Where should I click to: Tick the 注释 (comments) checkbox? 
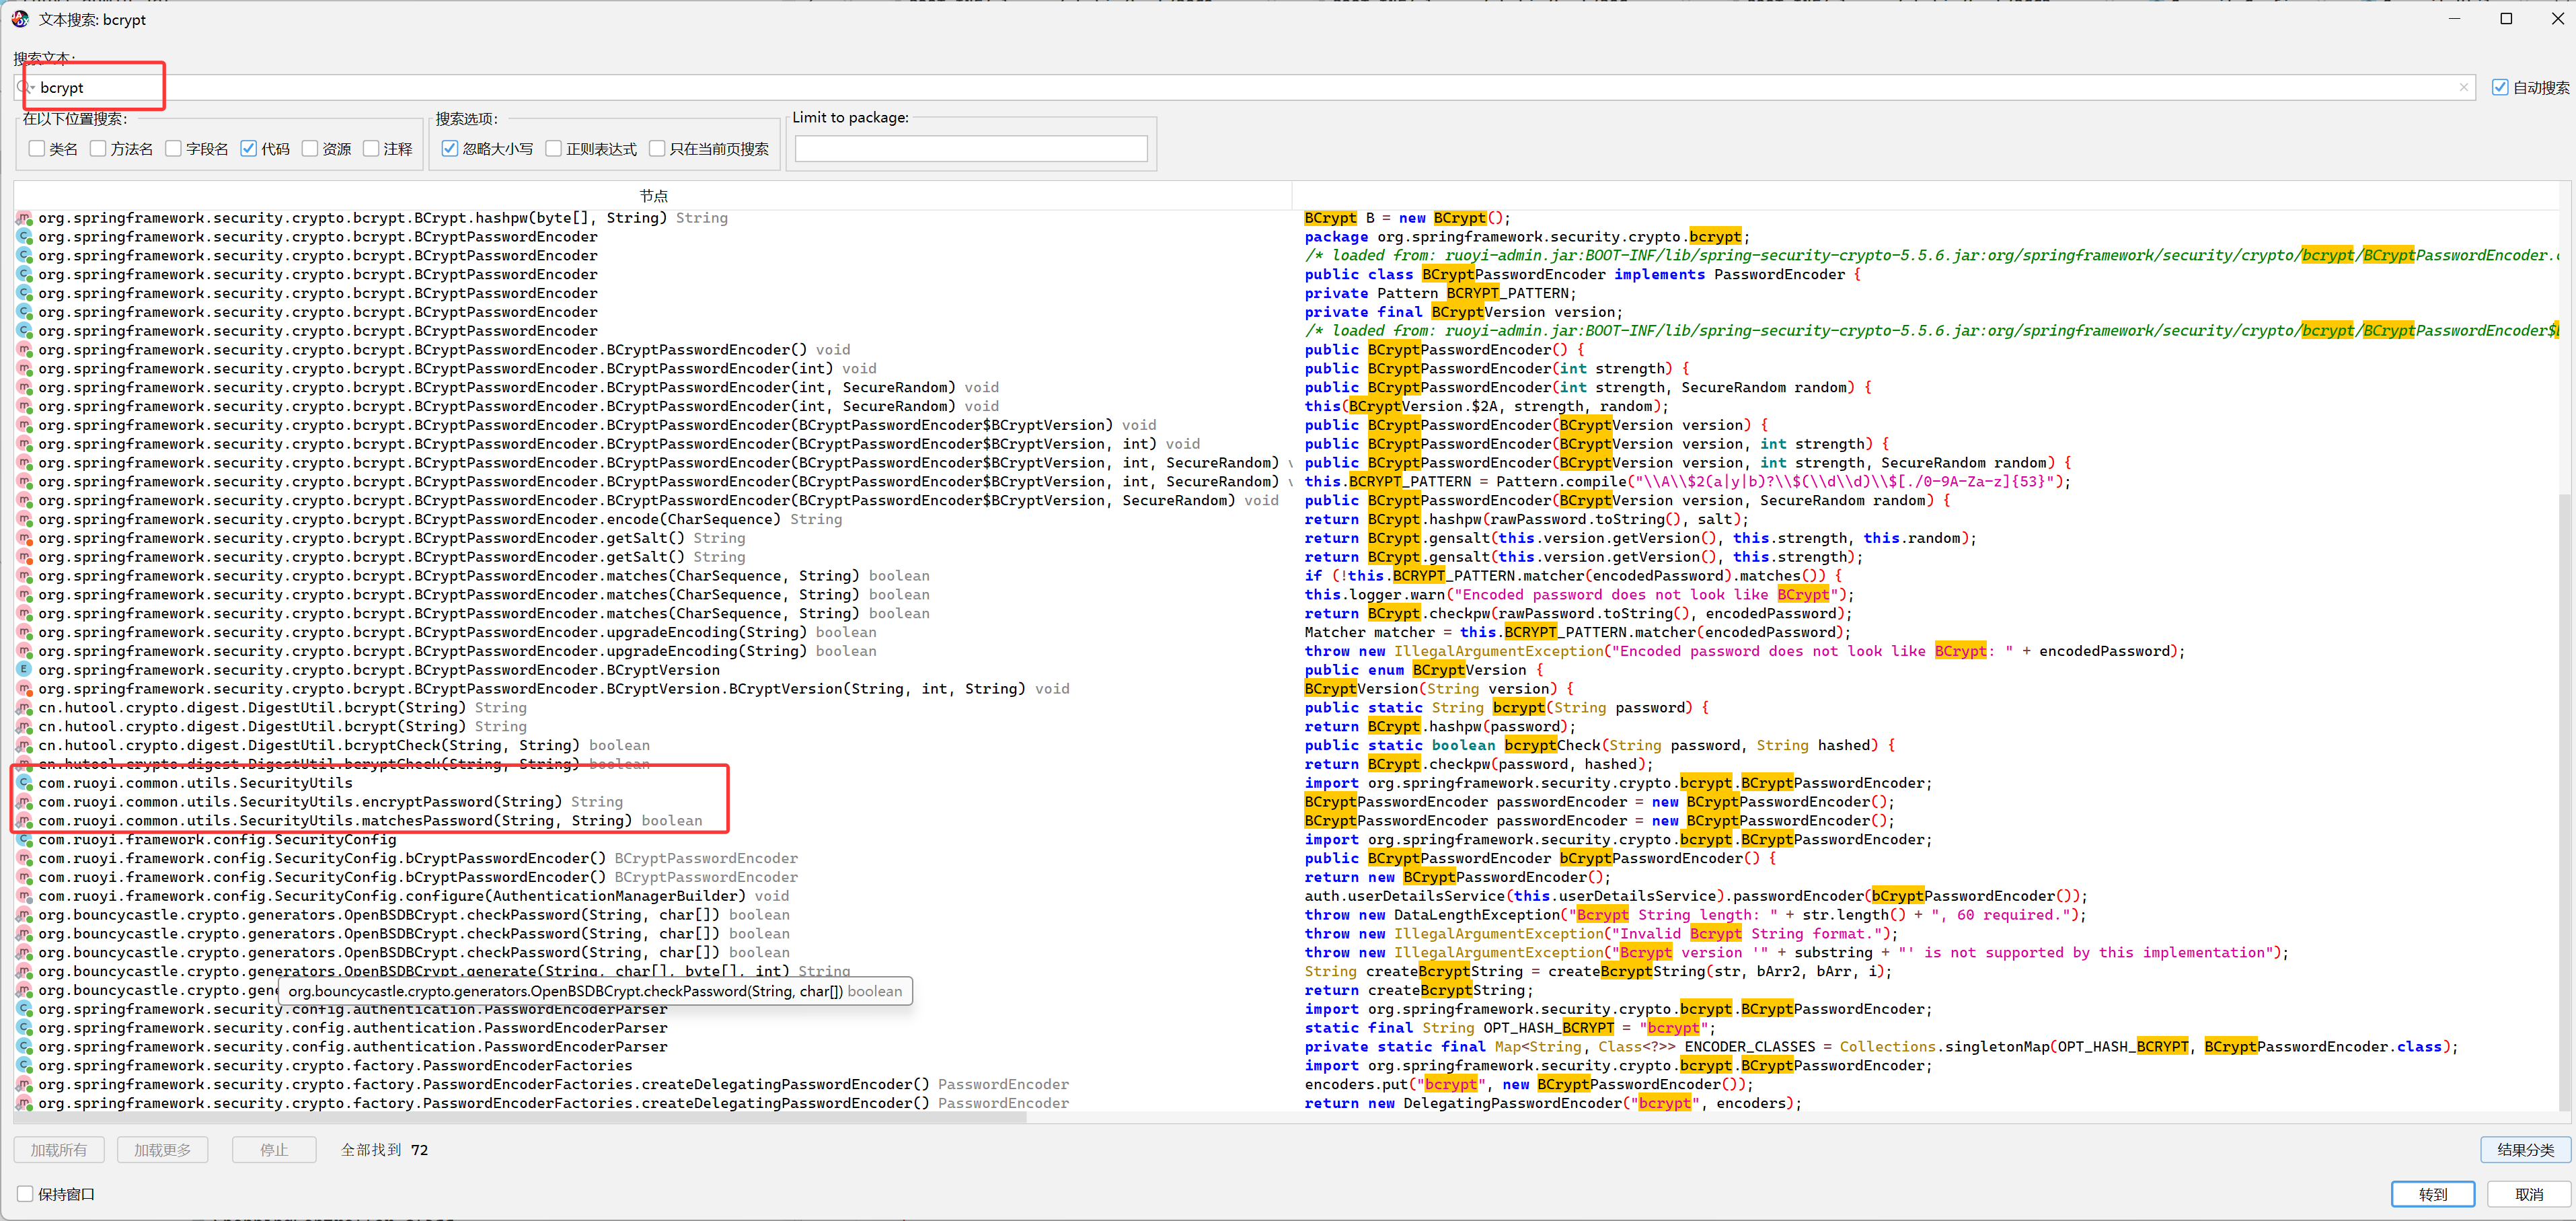pyautogui.click(x=371, y=149)
